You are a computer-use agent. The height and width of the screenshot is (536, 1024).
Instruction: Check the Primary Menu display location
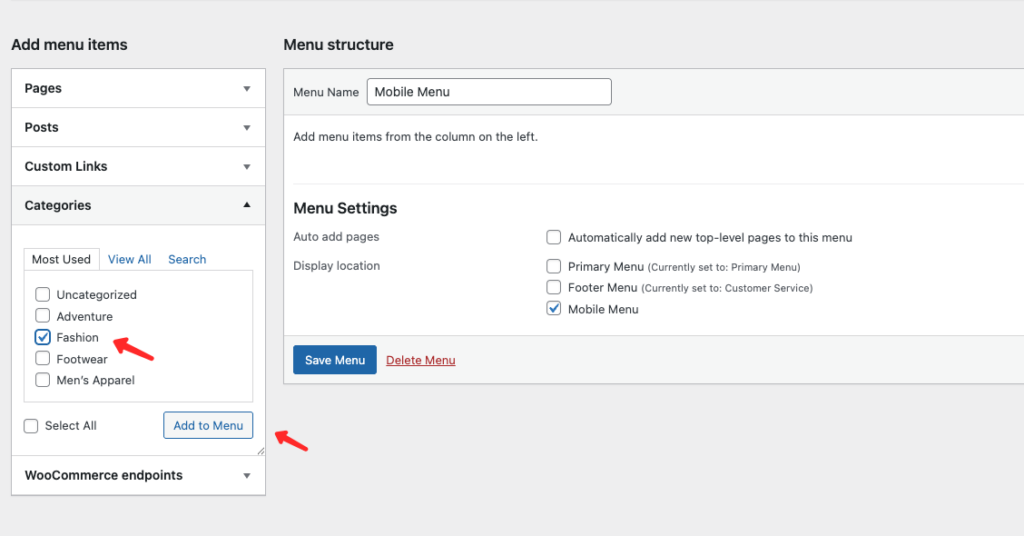(554, 267)
